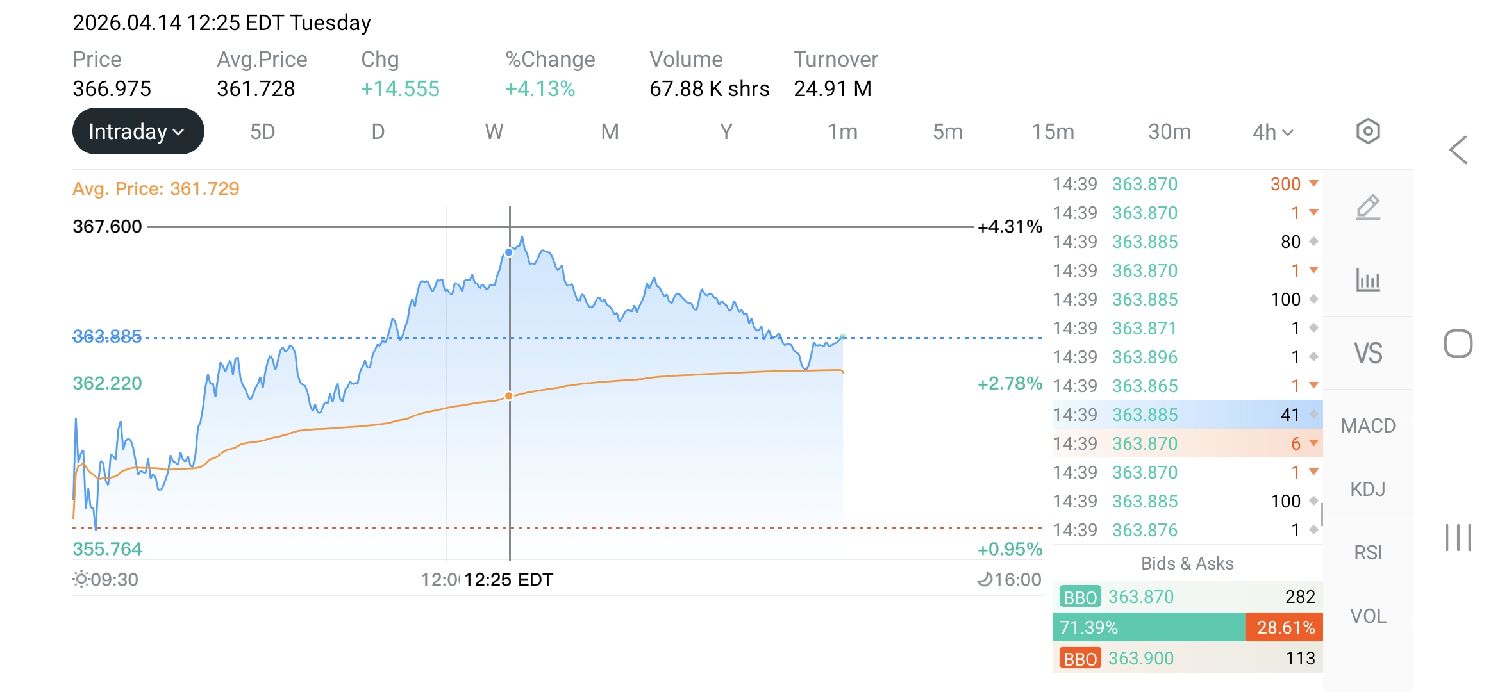Open Android recent apps button
This screenshot has height=692, width=1500.
[1458, 537]
